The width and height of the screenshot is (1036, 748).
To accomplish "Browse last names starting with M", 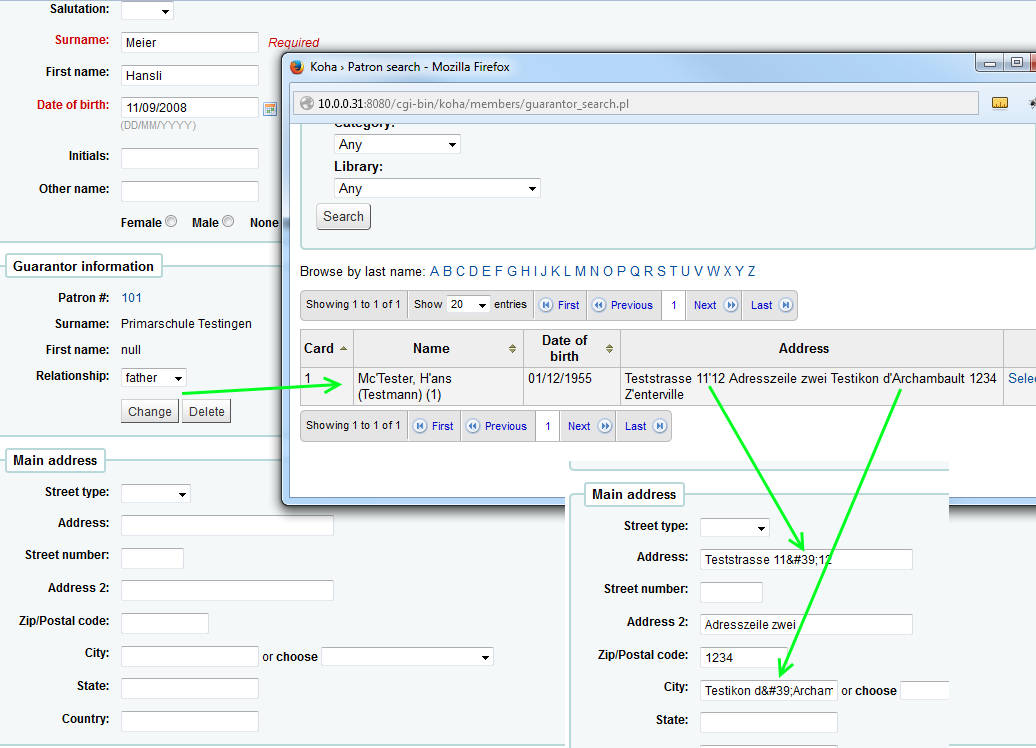I will 580,271.
